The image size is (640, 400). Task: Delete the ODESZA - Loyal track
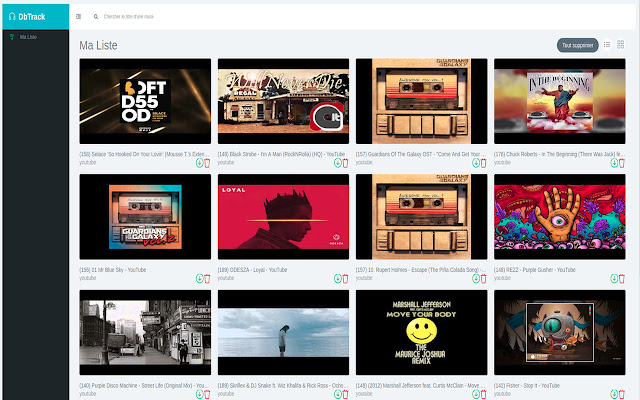click(345, 278)
